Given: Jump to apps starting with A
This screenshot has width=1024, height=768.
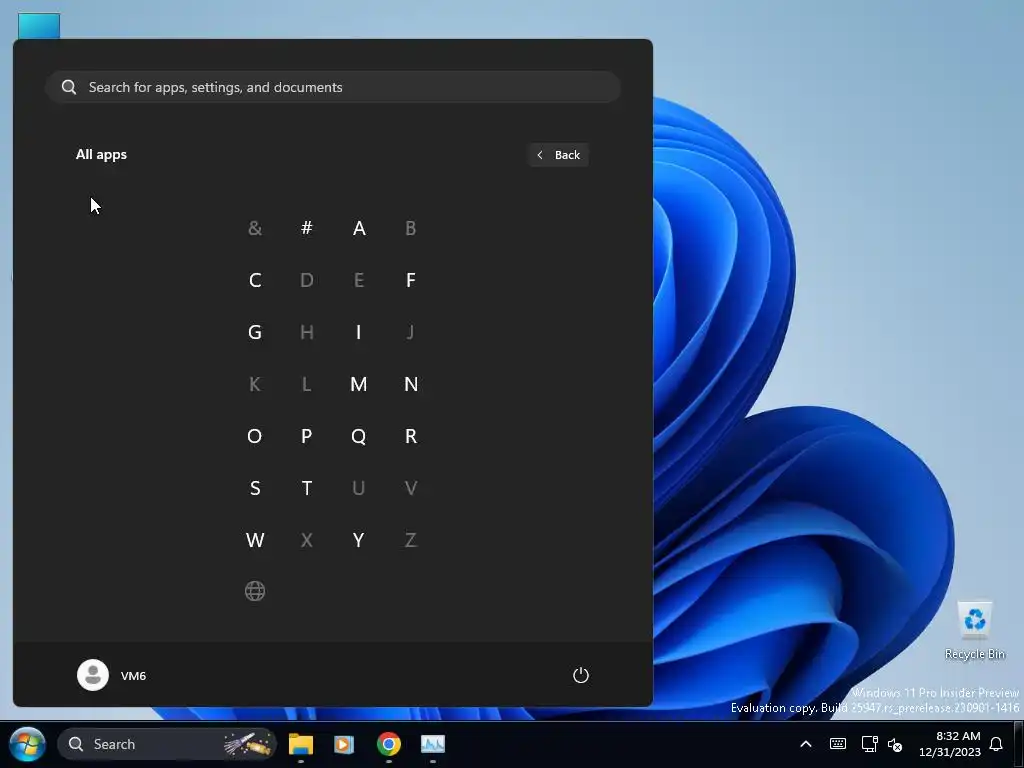Looking at the screenshot, I should [359, 228].
